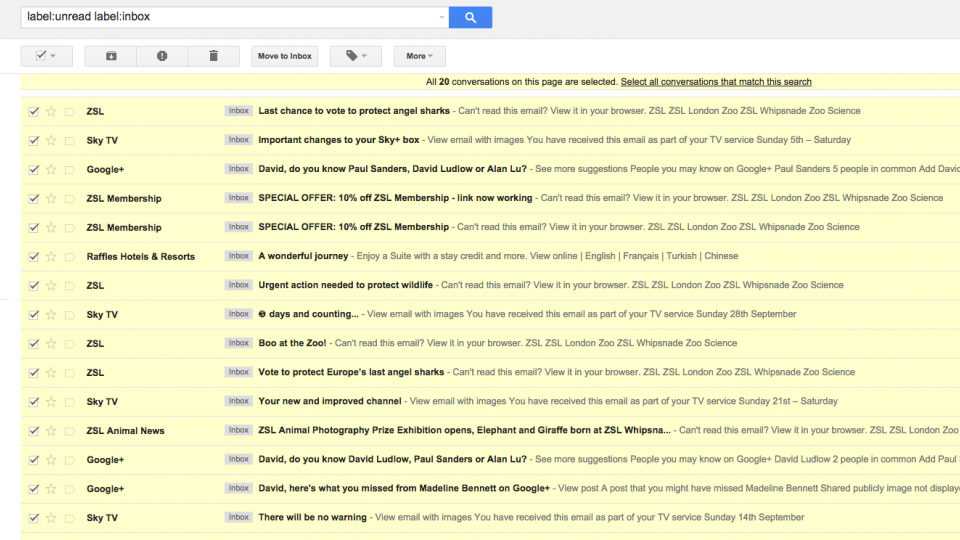The height and width of the screenshot is (540, 960).
Task: Mark Boo at the Zoo email as important
Action: [70, 343]
